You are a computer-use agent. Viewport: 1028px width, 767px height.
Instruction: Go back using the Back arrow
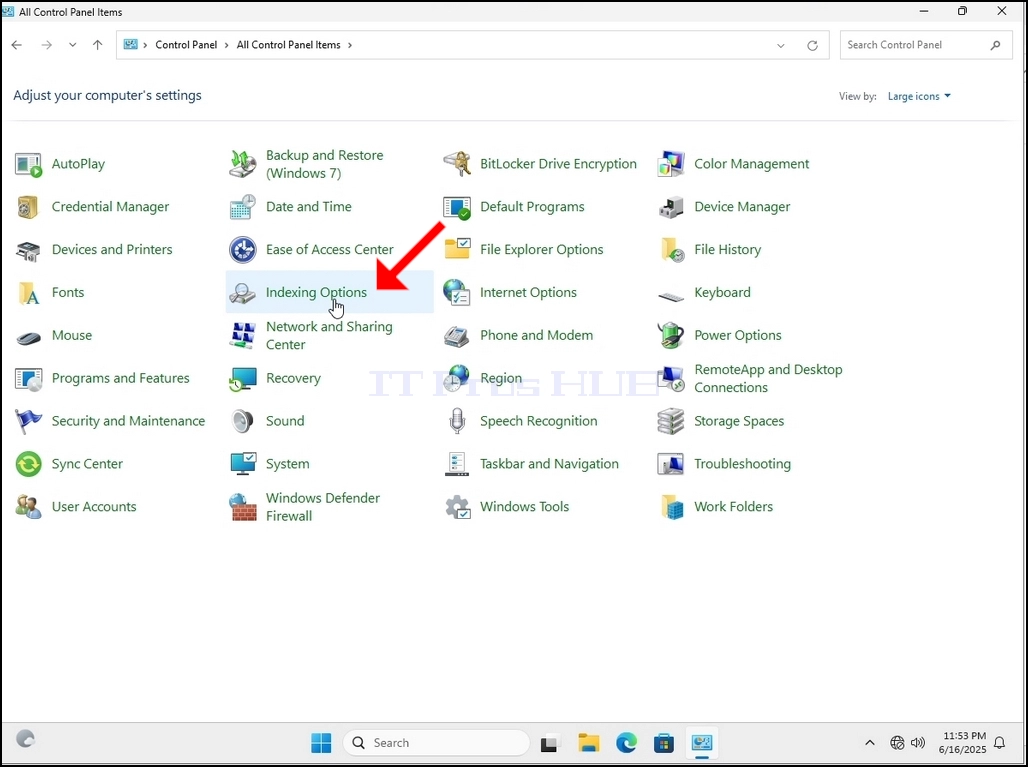pos(17,45)
